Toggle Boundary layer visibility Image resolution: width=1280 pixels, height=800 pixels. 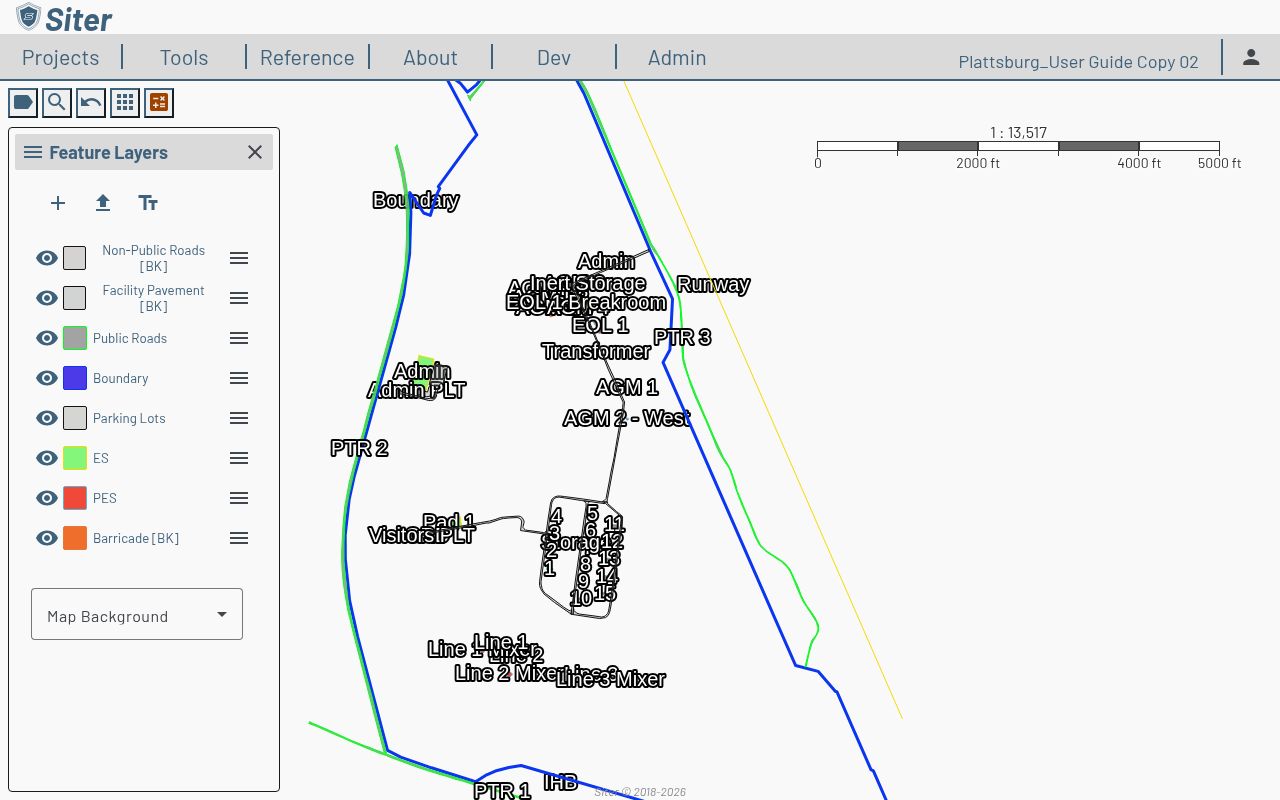(x=47, y=378)
